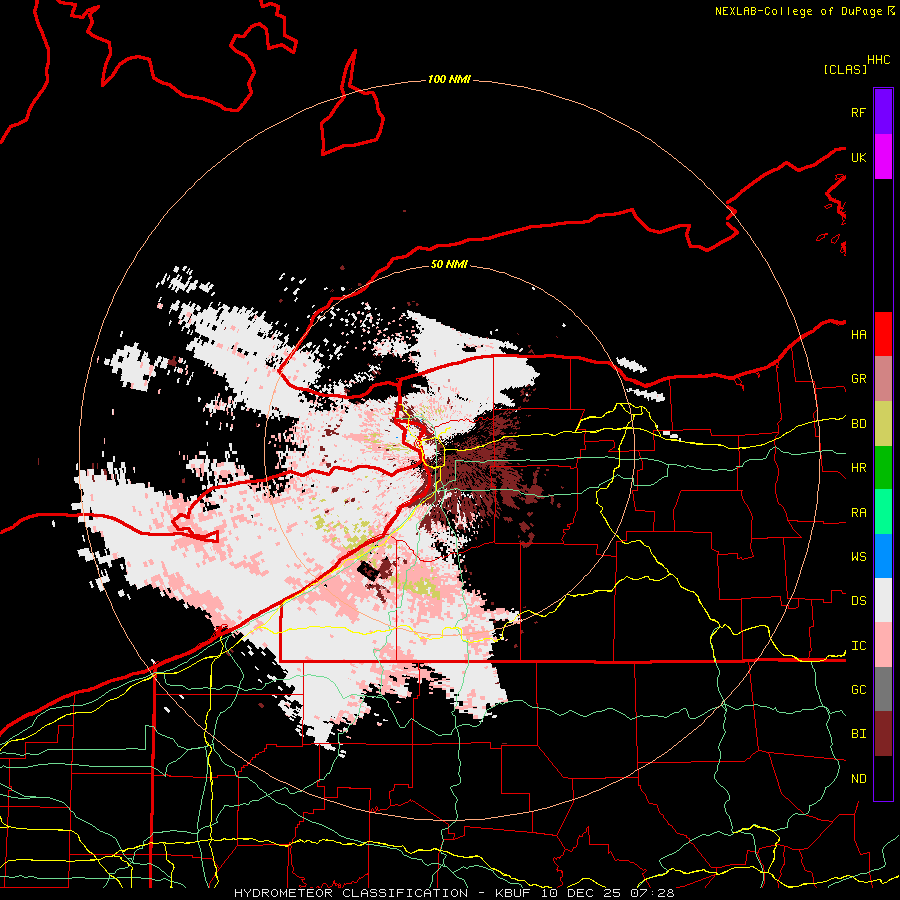
Task: Click the RA legend label
Action: tap(858, 513)
